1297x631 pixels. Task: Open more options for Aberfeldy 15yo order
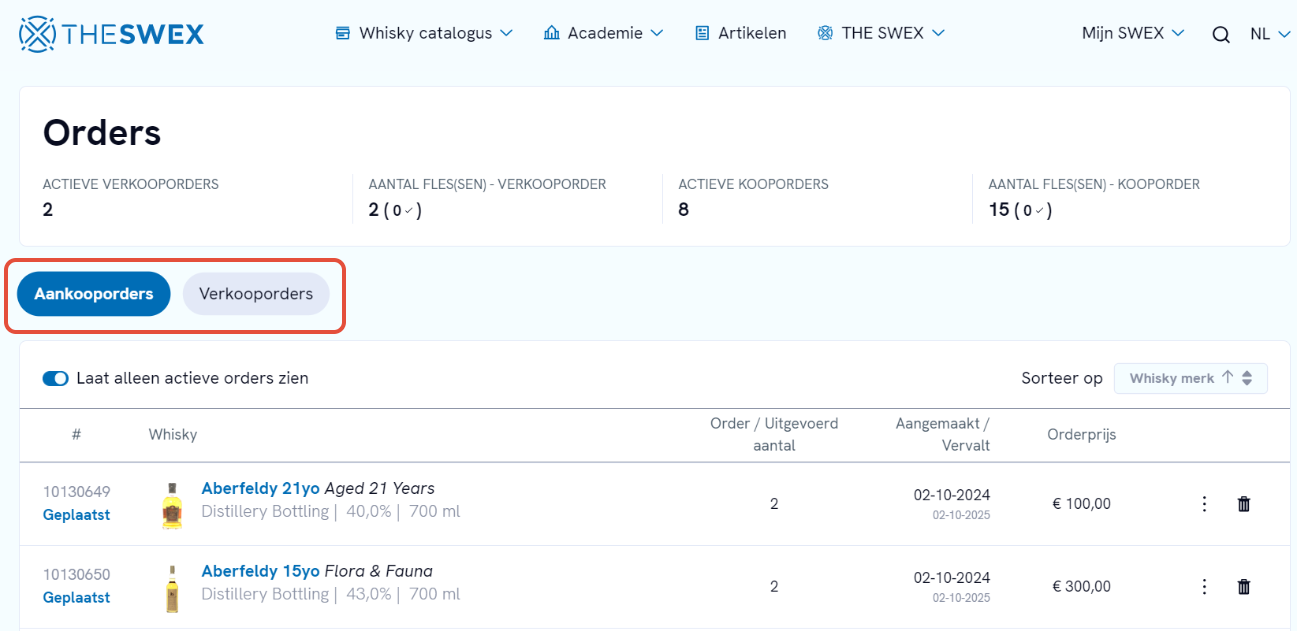(1205, 587)
